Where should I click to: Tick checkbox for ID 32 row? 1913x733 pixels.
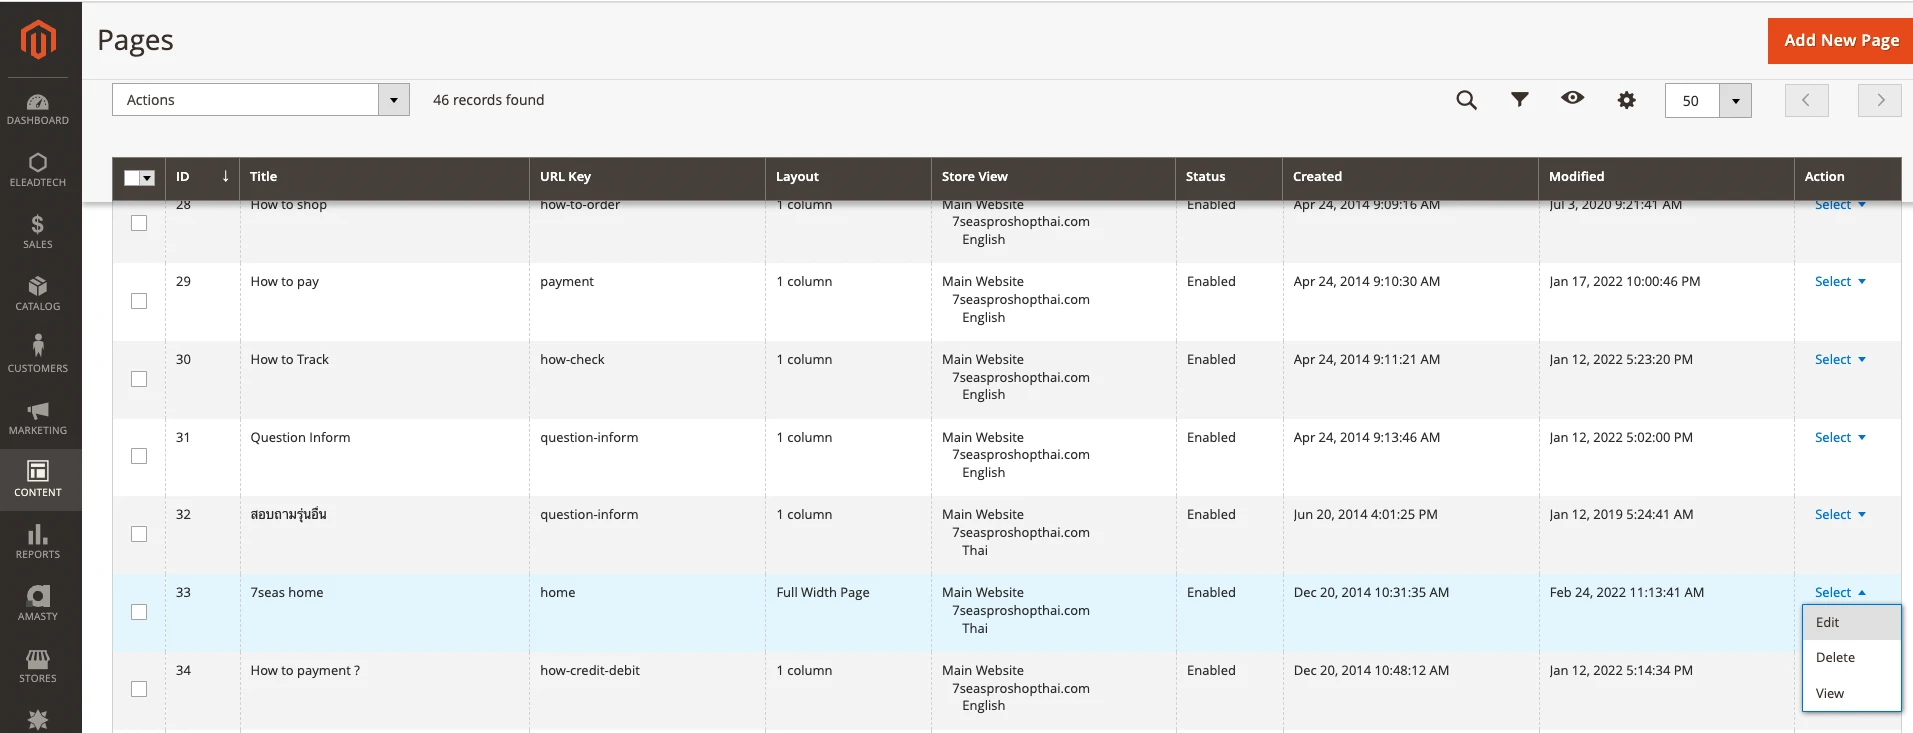point(139,534)
